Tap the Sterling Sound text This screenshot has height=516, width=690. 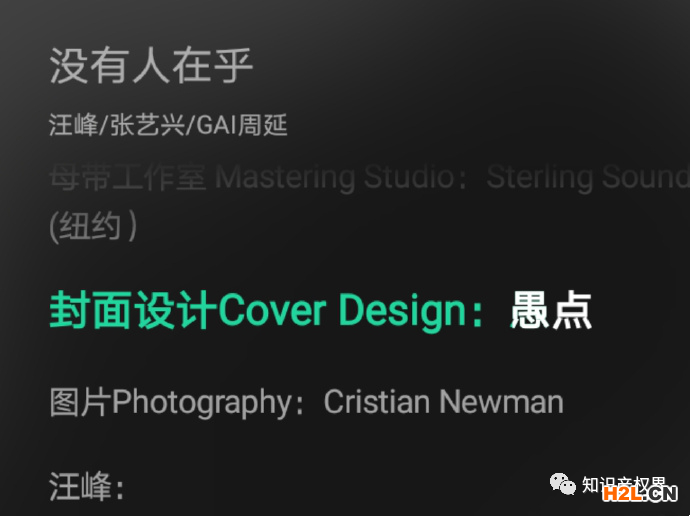coord(588,177)
